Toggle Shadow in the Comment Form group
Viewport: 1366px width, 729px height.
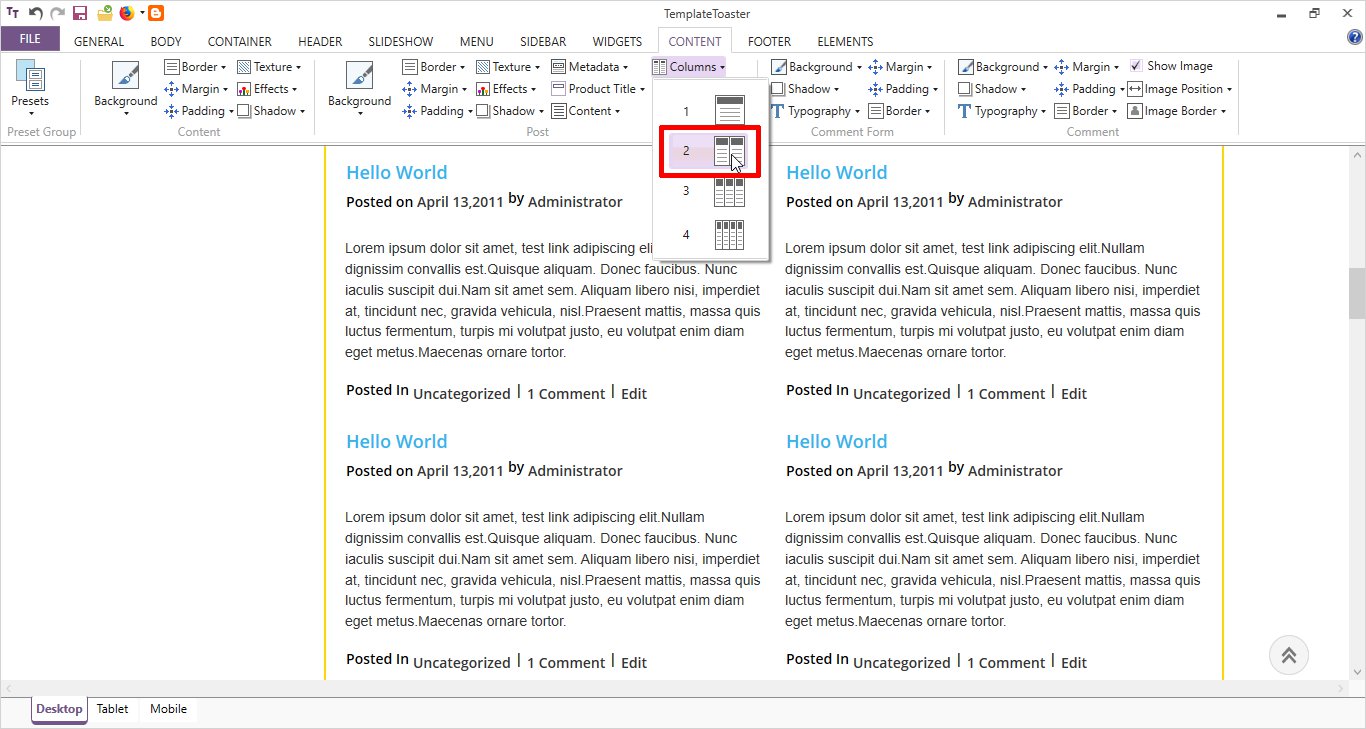tap(778, 89)
